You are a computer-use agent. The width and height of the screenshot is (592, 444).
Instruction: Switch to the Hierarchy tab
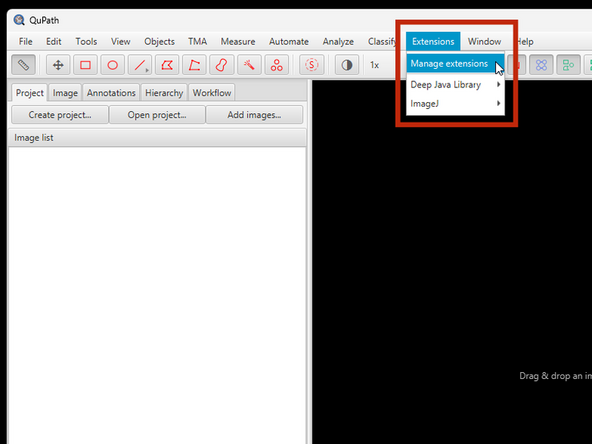coord(164,93)
